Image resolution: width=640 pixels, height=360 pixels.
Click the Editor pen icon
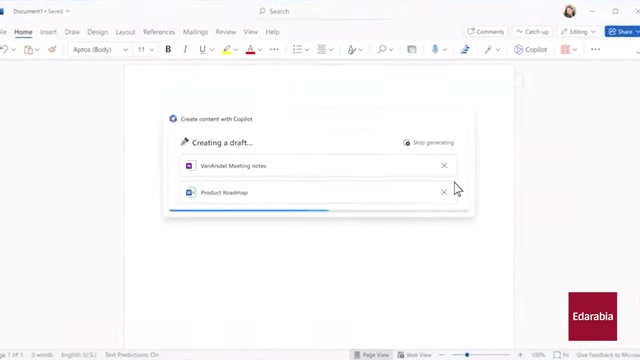pos(465,49)
